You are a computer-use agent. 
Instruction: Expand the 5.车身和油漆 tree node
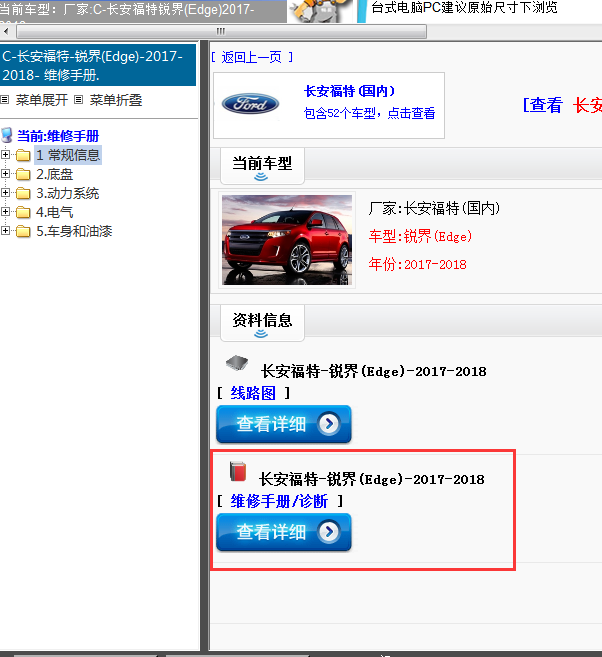point(5,230)
